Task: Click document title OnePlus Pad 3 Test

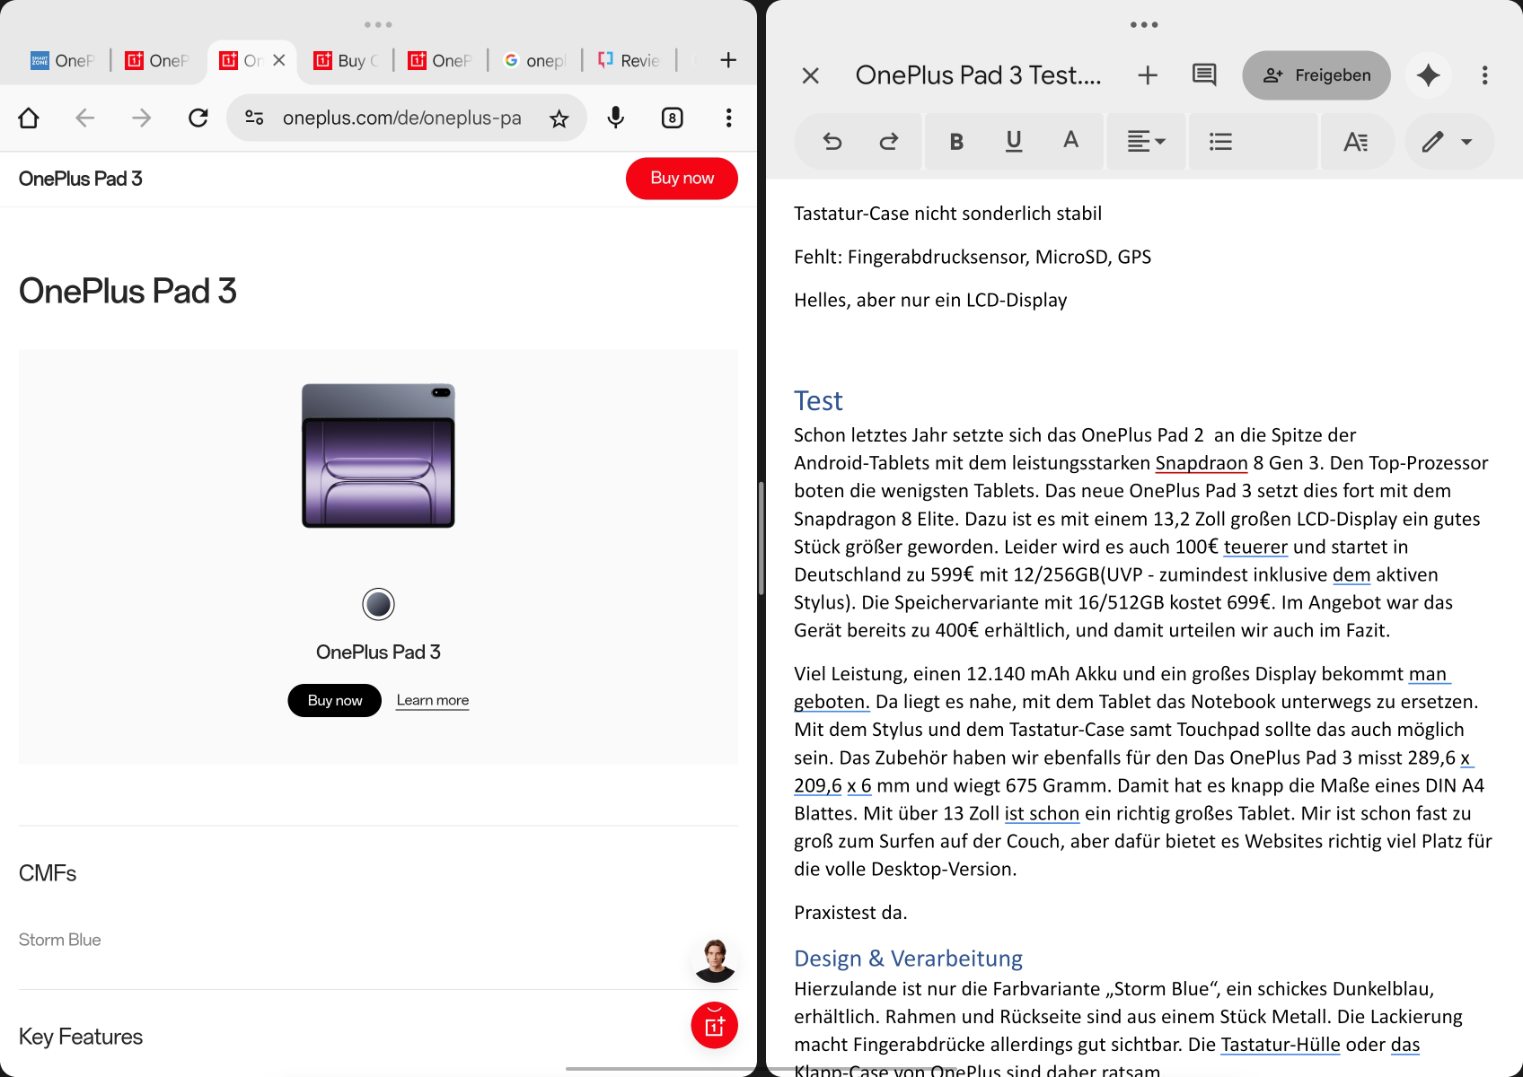Action: click(x=978, y=75)
